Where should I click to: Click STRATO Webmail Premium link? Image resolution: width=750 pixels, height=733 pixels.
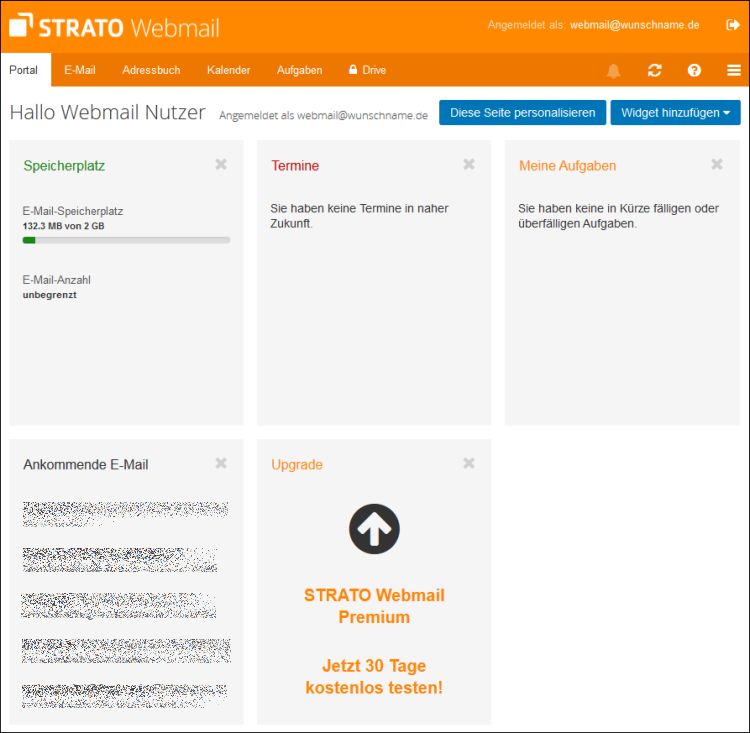coord(374,606)
